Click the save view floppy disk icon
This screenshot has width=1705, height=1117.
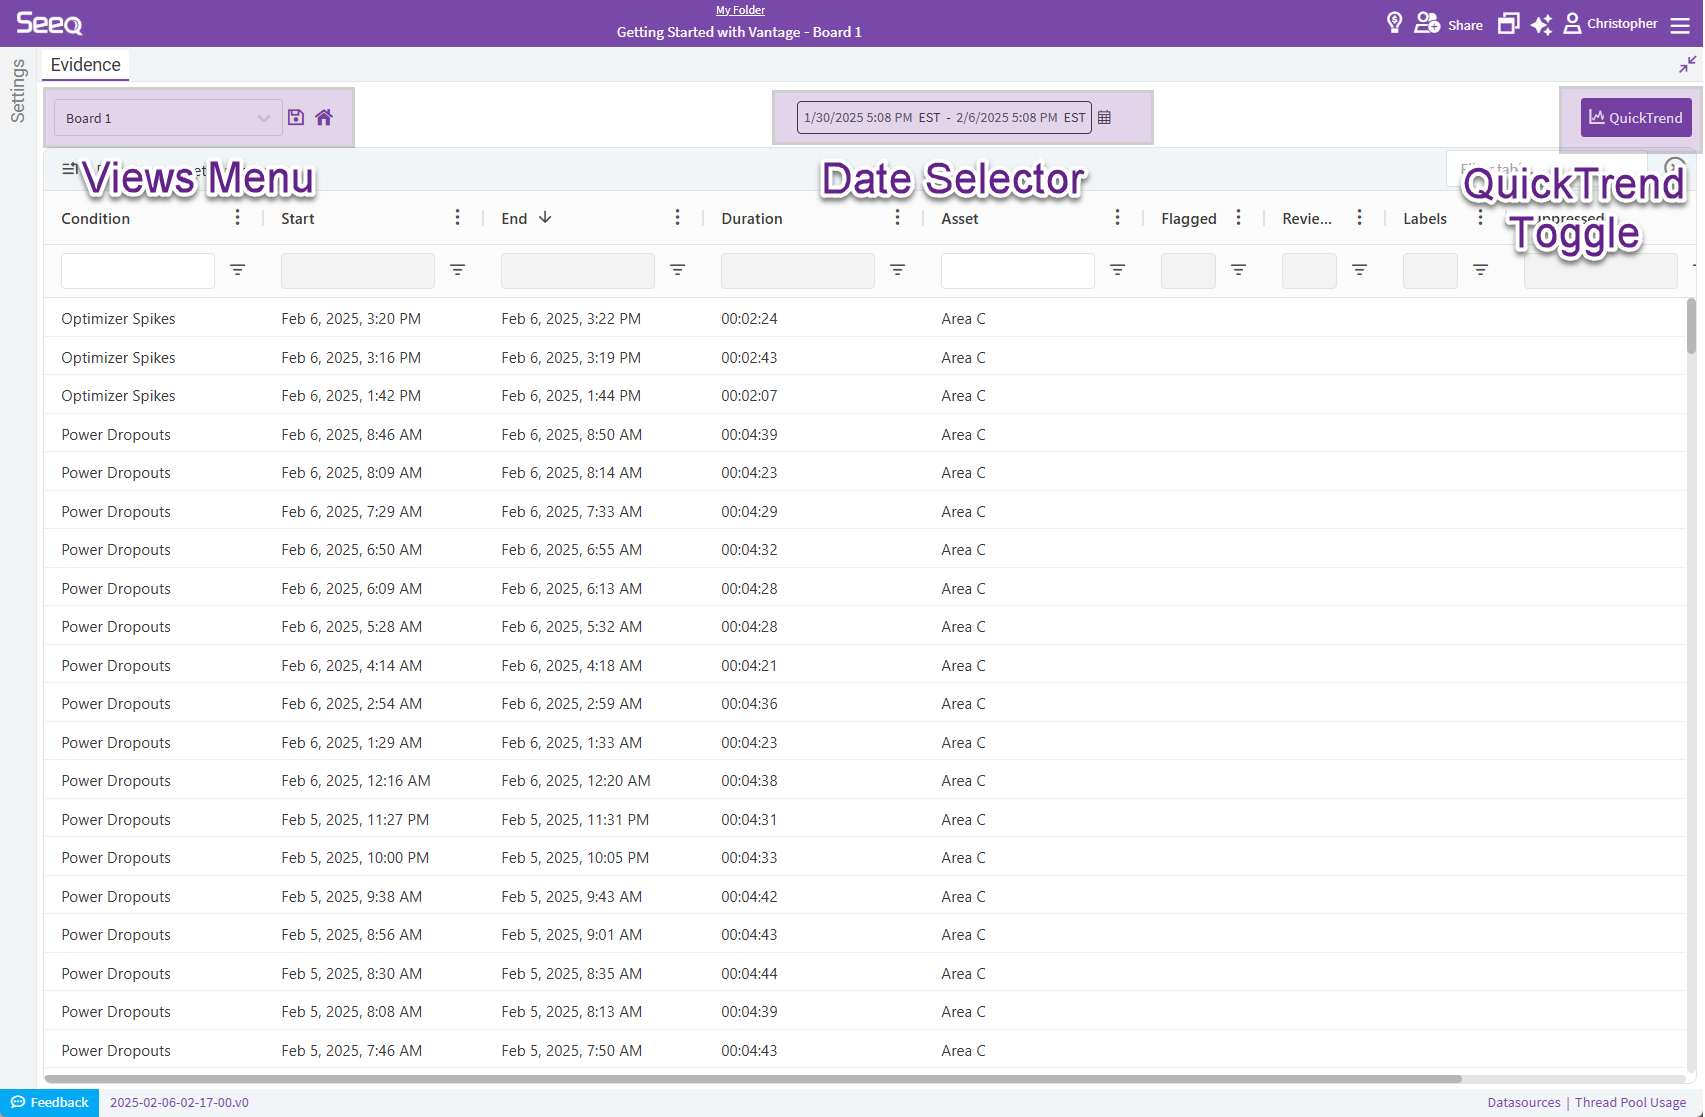[296, 117]
